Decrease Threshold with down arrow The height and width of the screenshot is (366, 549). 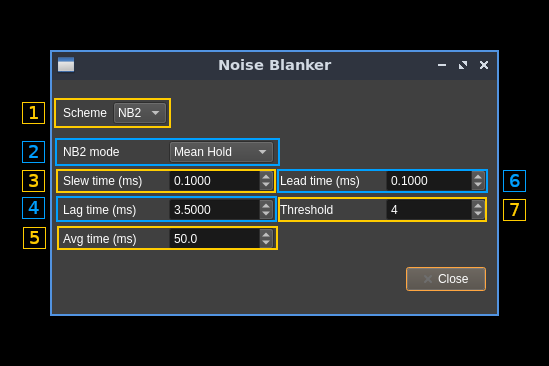tap(478, 214)
